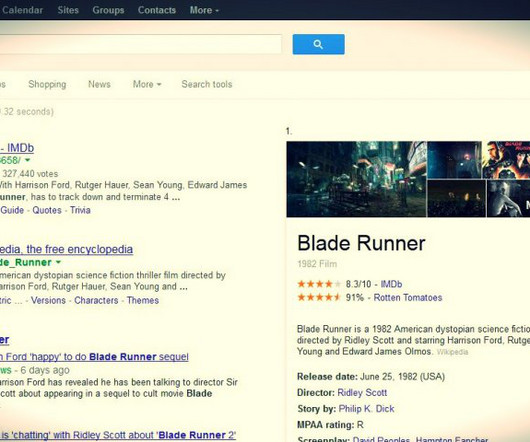This screenshot has height=442, width=530.
Task: Open the Ridley Scott director link
Action: (362, 393)
